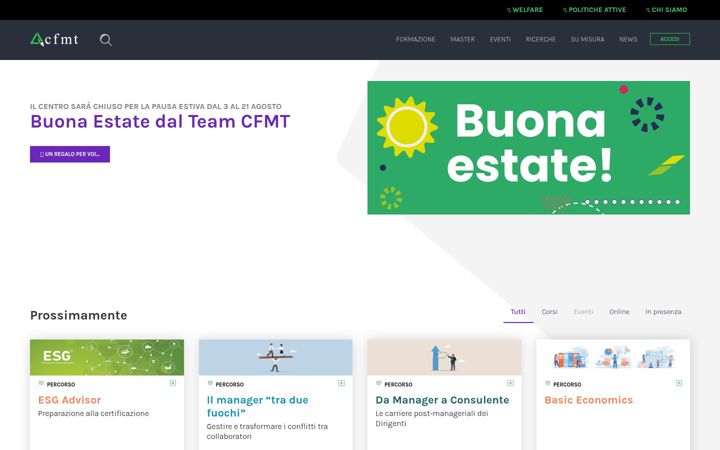Open the Buona Estate dal Team CFMT headline
Screen dimensions: 720x450
point(160,122)
